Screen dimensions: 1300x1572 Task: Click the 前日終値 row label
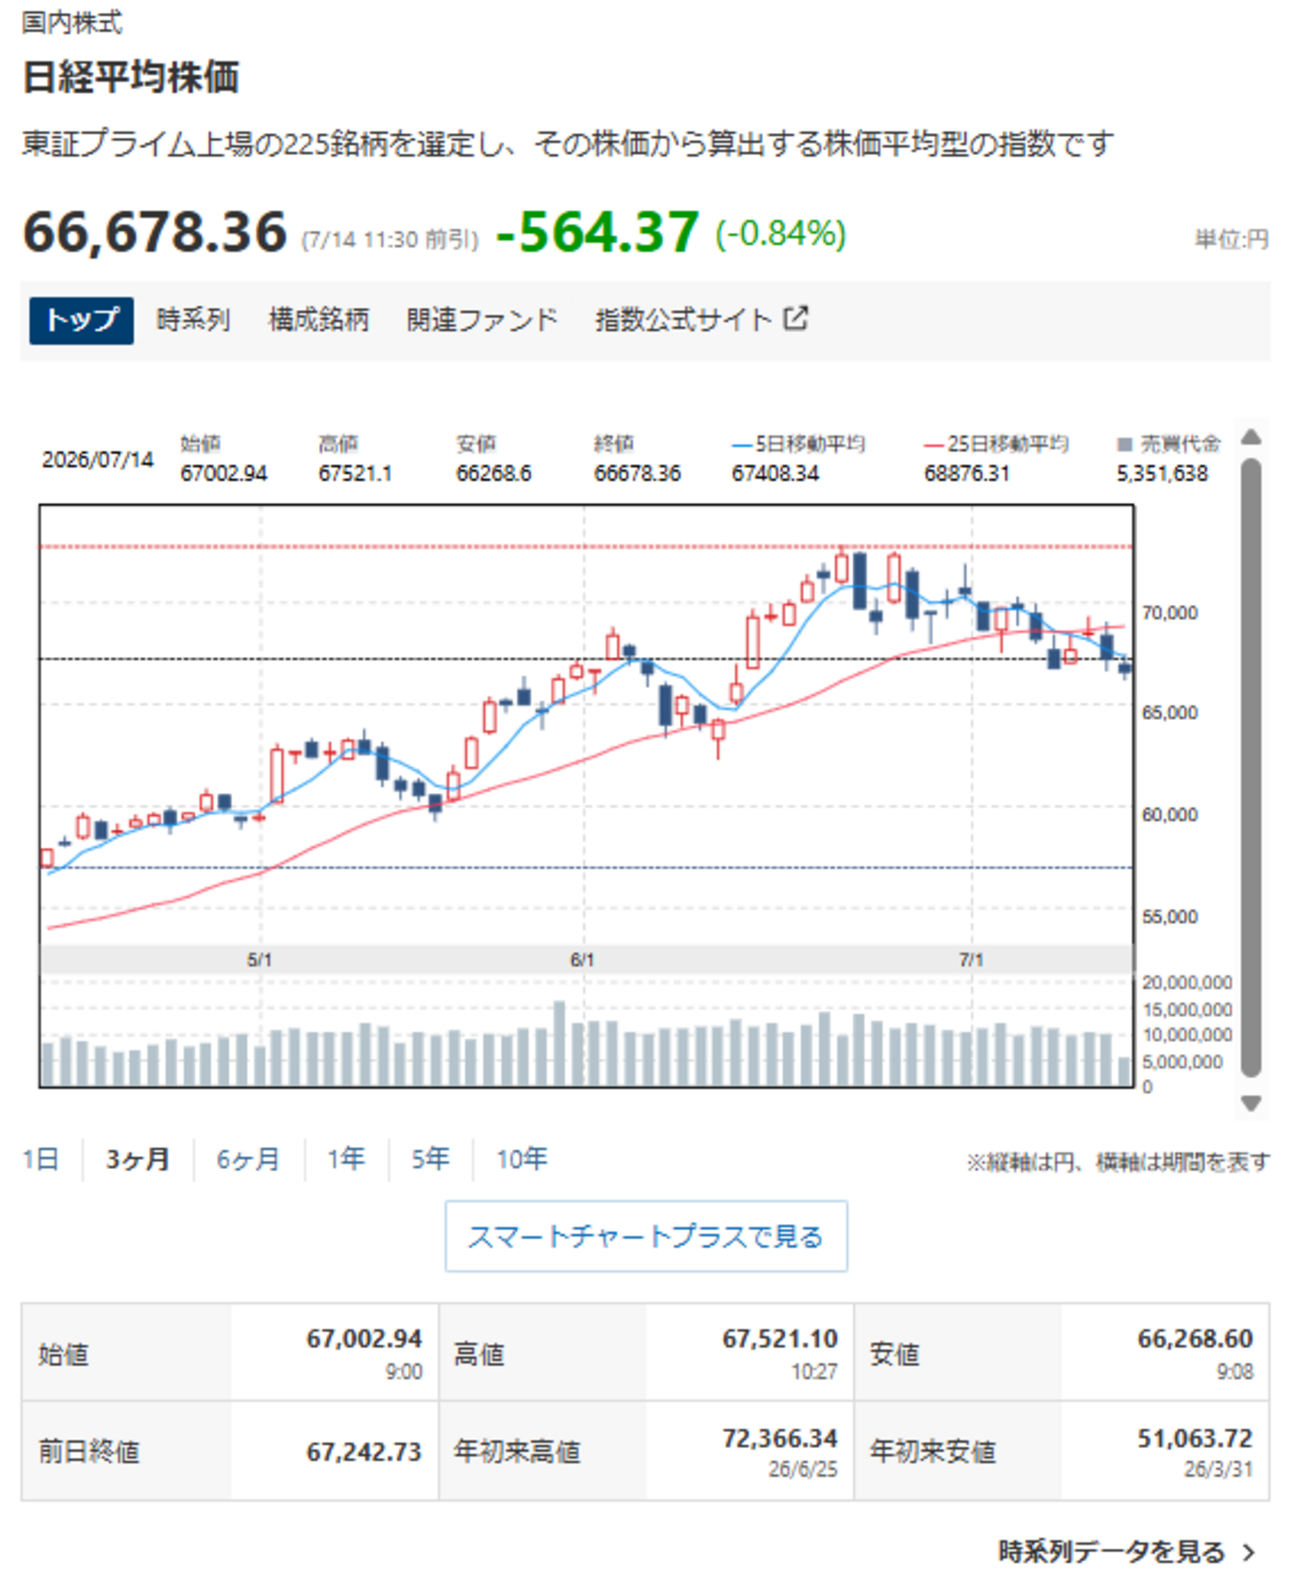(89, 1451)
